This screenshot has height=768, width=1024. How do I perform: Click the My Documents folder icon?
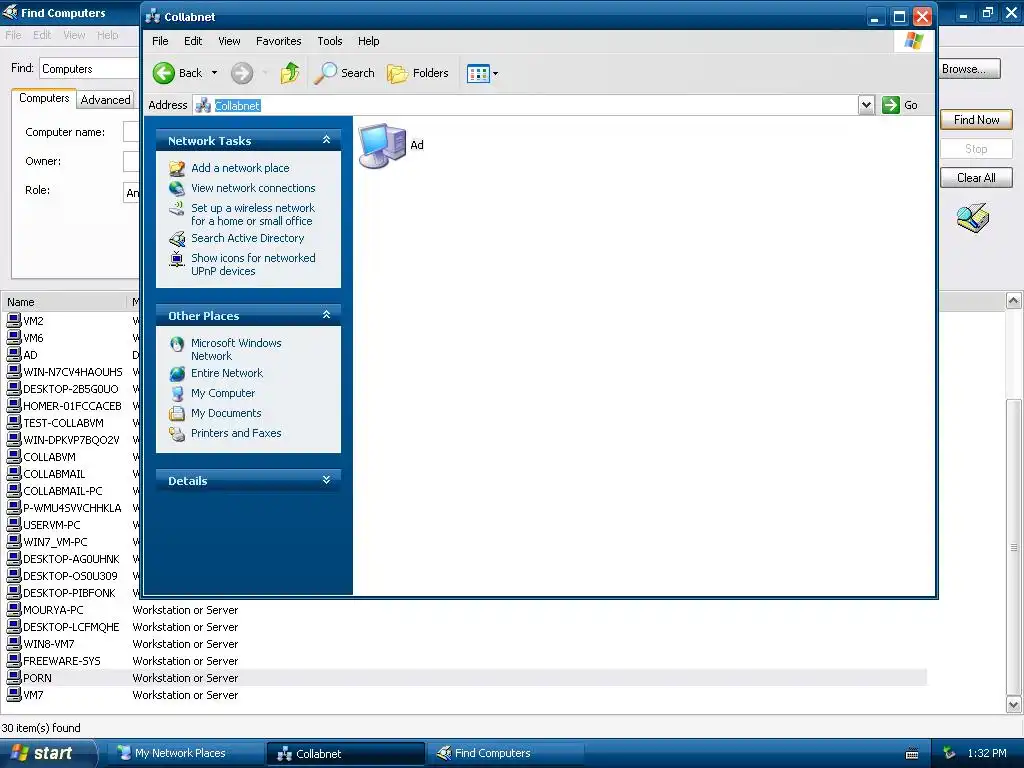(177, 413)
